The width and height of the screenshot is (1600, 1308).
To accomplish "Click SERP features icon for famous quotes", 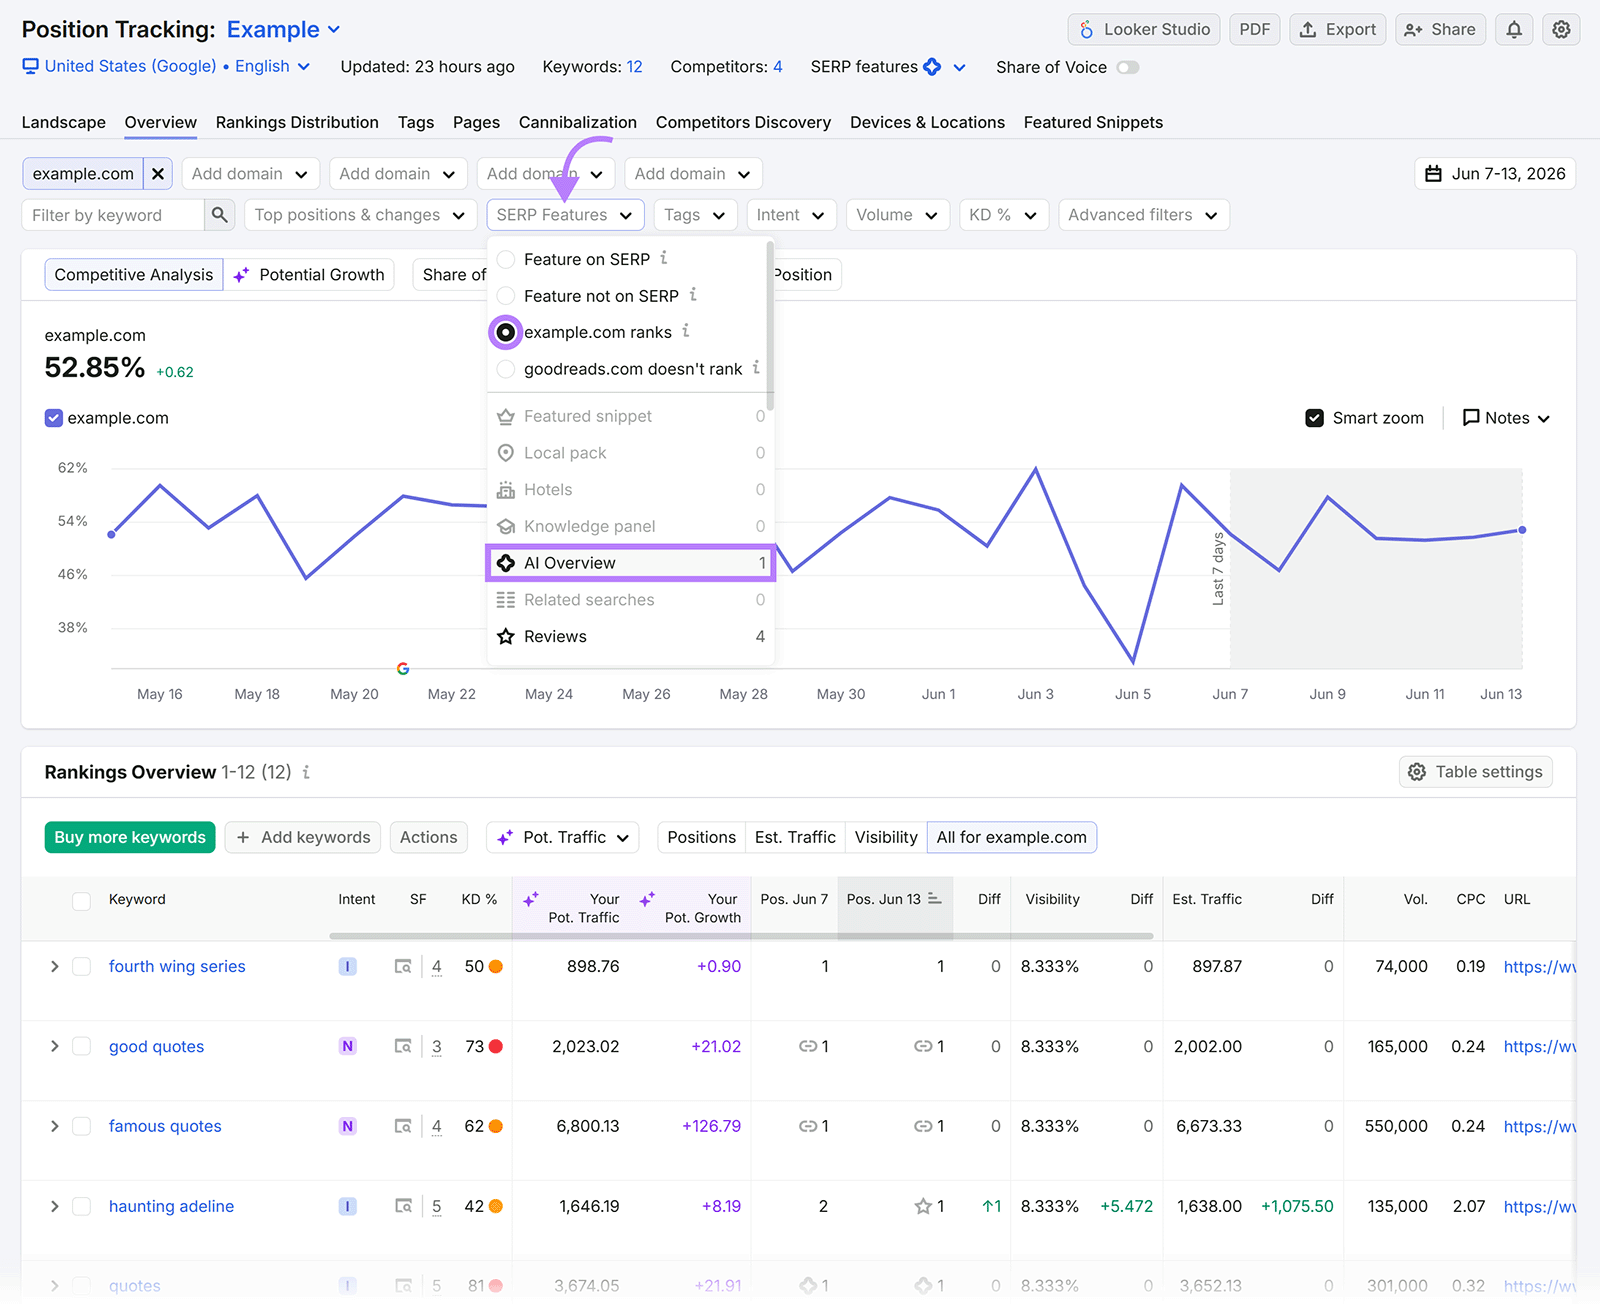I will pos(403,1127).
